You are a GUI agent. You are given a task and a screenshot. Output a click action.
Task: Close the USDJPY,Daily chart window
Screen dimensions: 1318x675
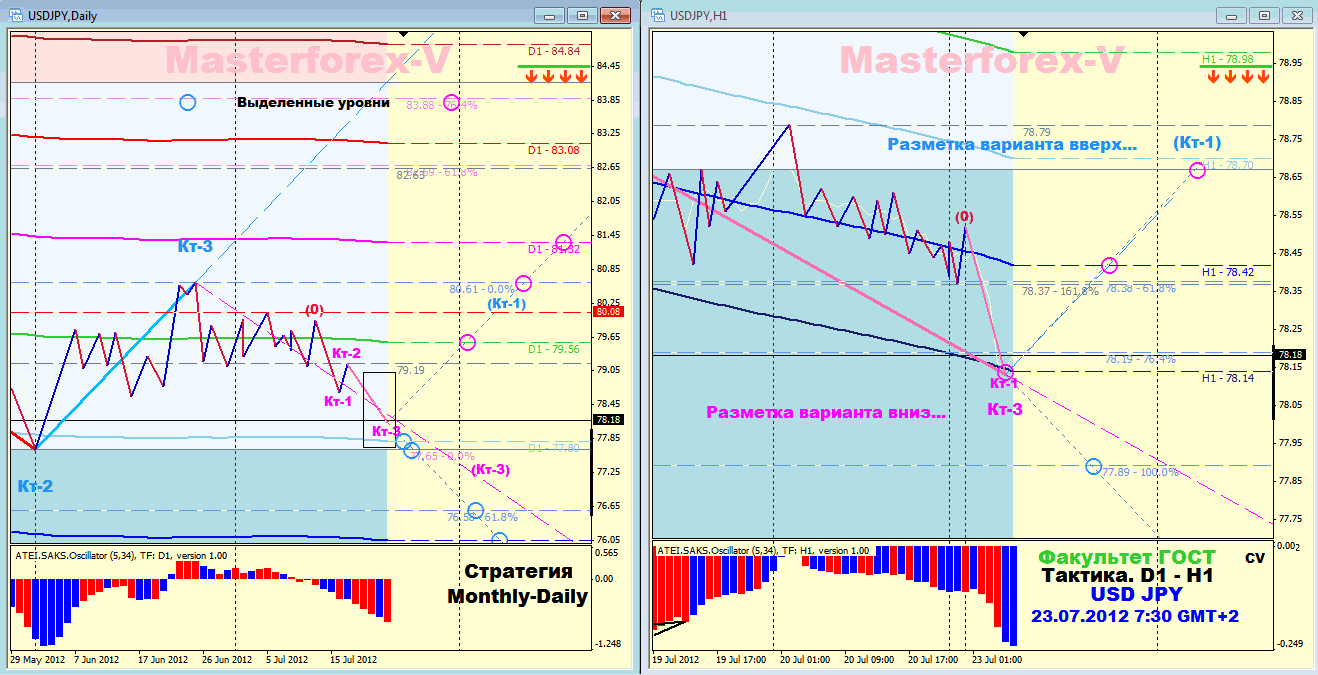[614, 15]
